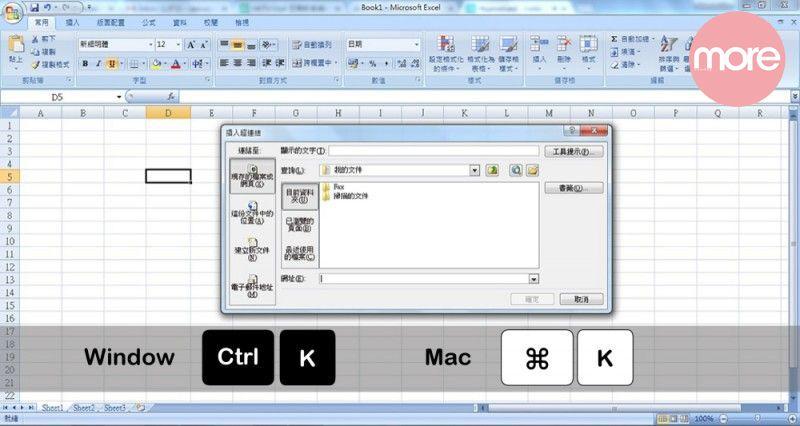Toggle underline formatting (U)

point(112,64)
